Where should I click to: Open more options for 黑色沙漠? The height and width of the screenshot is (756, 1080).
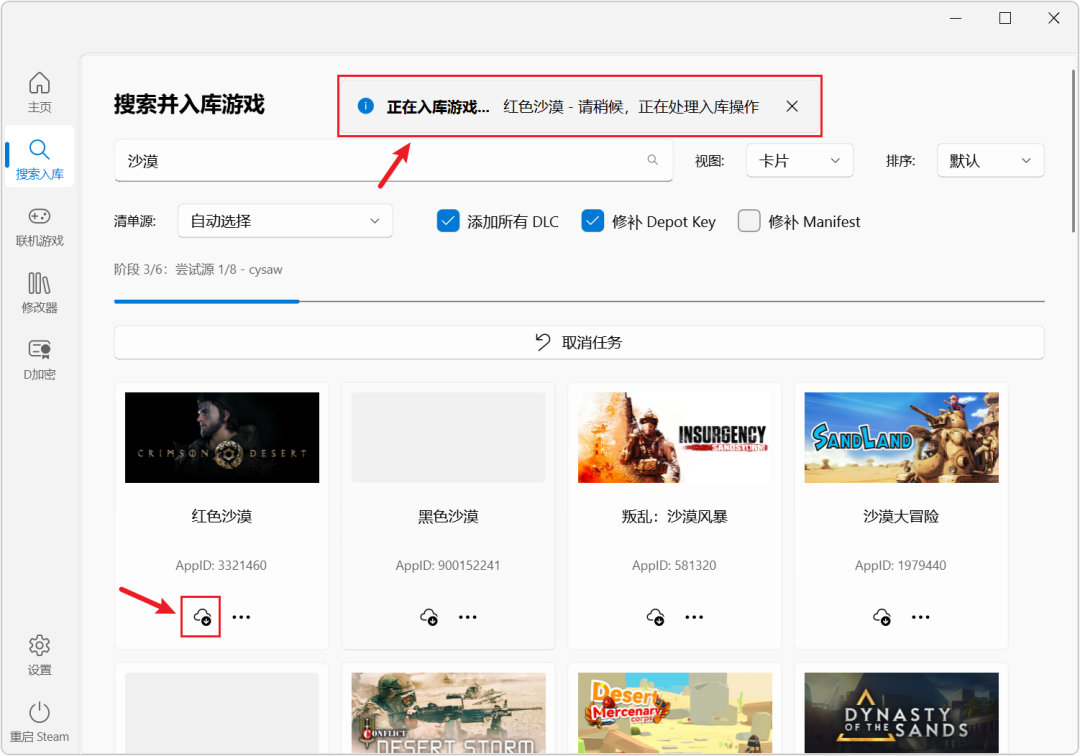click(468, 617)
